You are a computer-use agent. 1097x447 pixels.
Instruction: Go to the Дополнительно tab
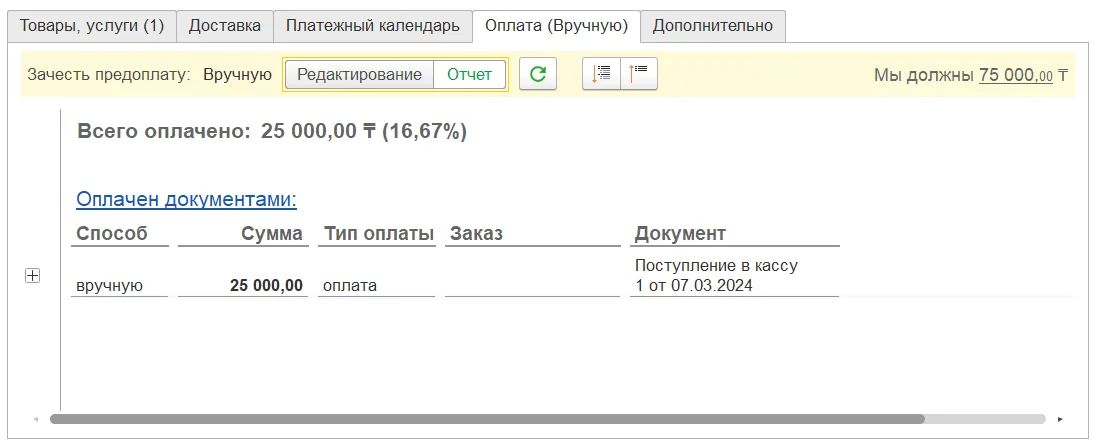[x=713, y=27]
